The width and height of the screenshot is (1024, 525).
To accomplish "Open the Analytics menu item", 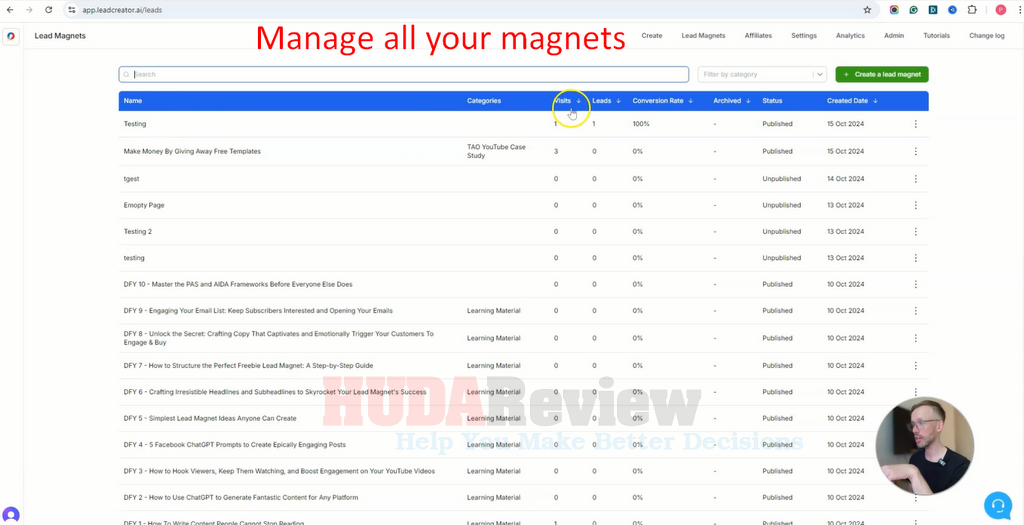I will click(850, 36).
